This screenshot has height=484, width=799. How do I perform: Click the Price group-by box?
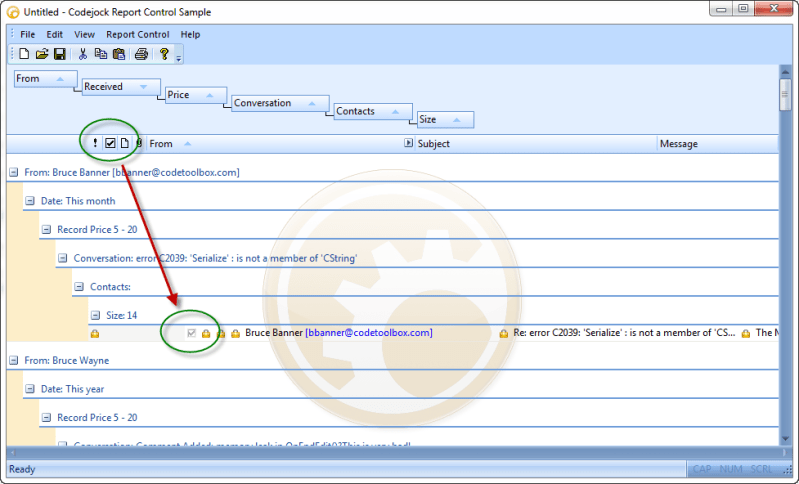click(196, 95)
